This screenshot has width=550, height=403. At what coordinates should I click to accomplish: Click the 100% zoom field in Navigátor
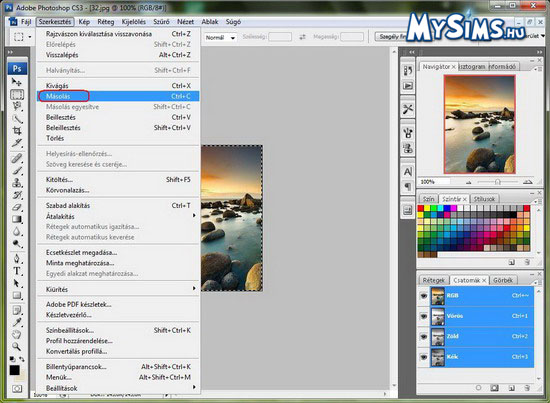(x=435, y=182)
